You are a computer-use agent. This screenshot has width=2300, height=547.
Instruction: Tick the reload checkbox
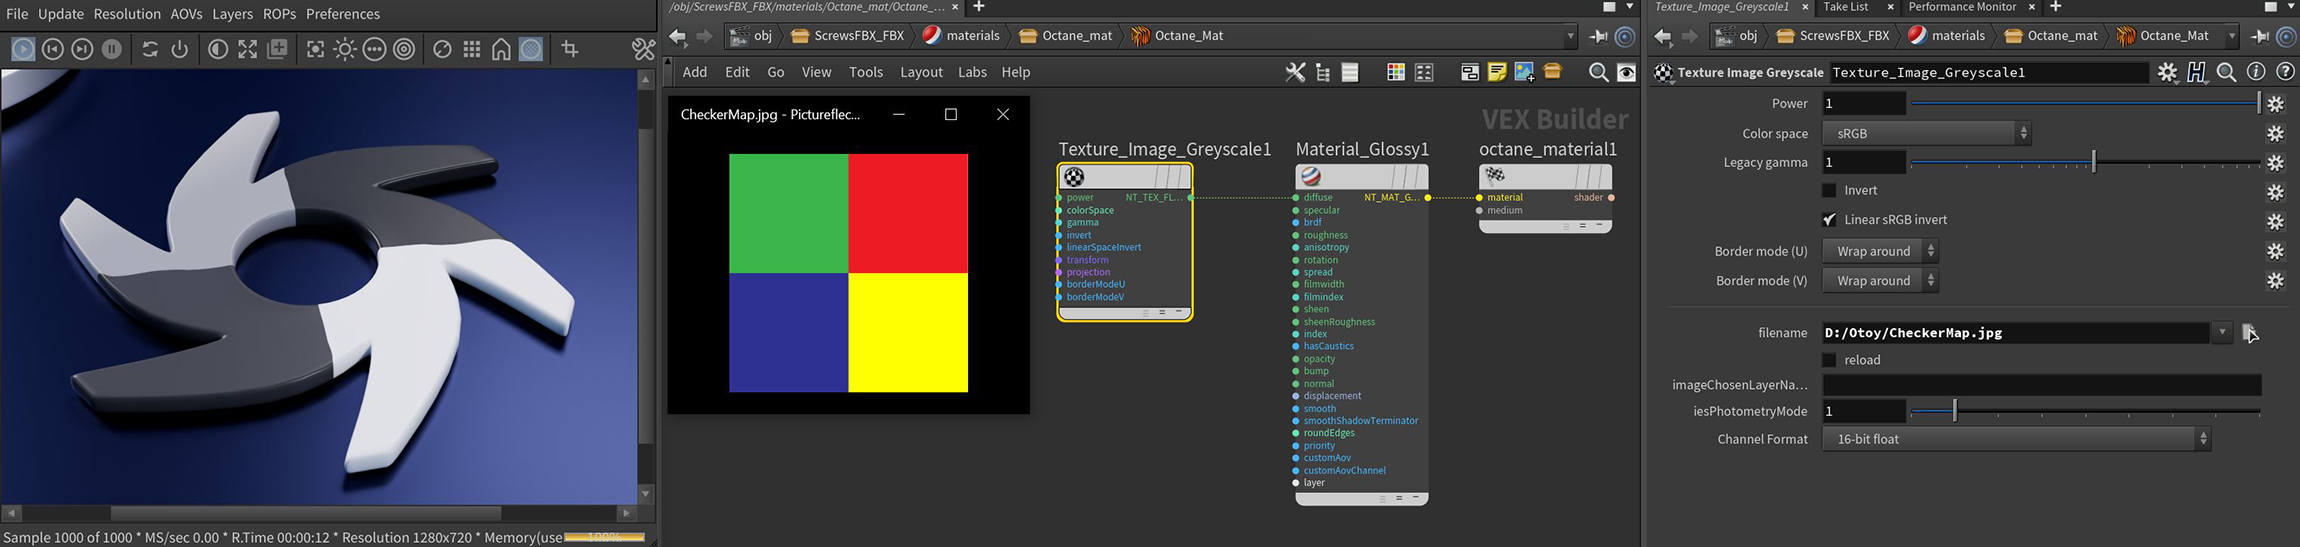[1829, 360]
